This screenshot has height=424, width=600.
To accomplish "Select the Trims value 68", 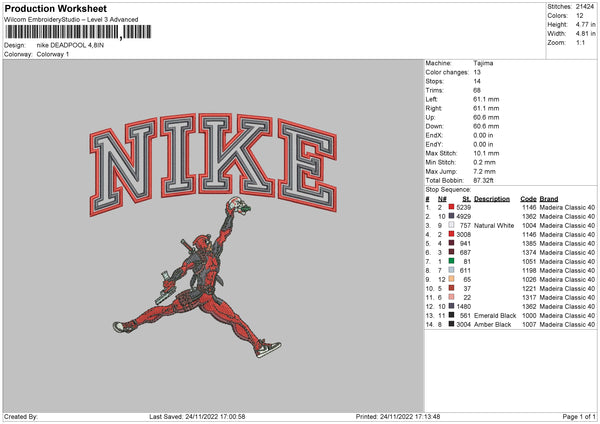I will pyautogui.click(x=477, y=90).
